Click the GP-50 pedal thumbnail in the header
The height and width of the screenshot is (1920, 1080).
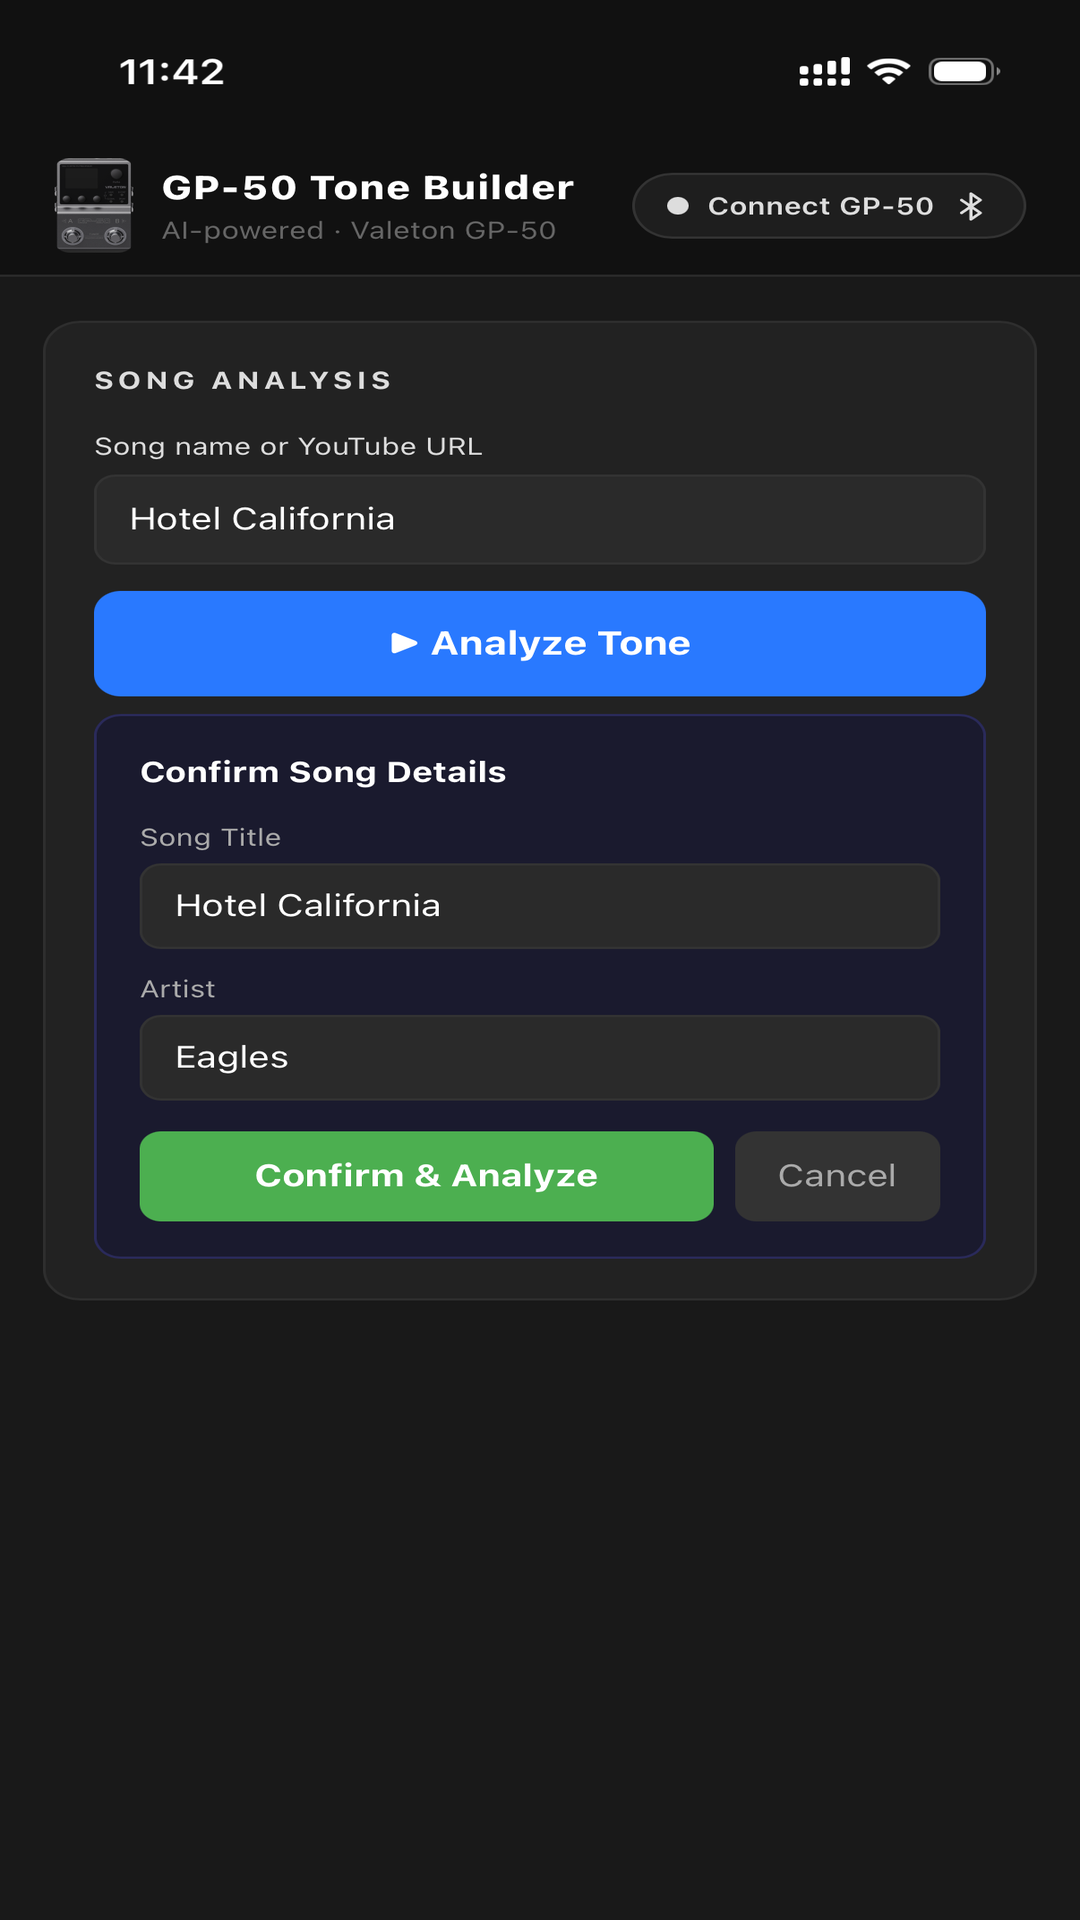[x=92, y=204]
